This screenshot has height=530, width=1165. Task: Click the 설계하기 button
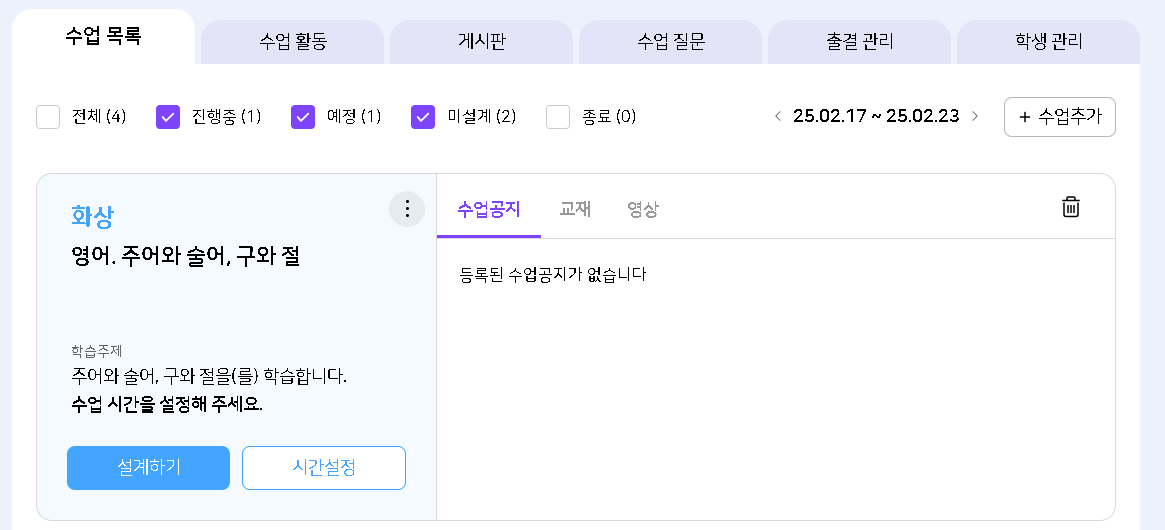[x=148, y=467]
